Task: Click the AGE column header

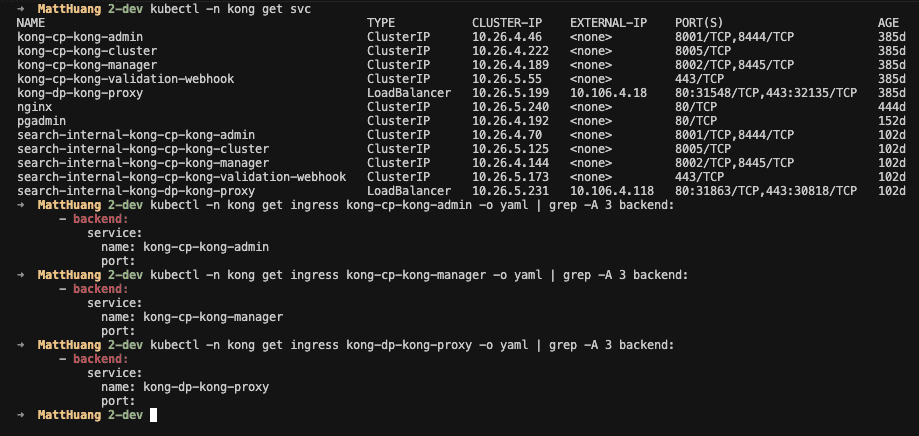Action: pos(887,22)
